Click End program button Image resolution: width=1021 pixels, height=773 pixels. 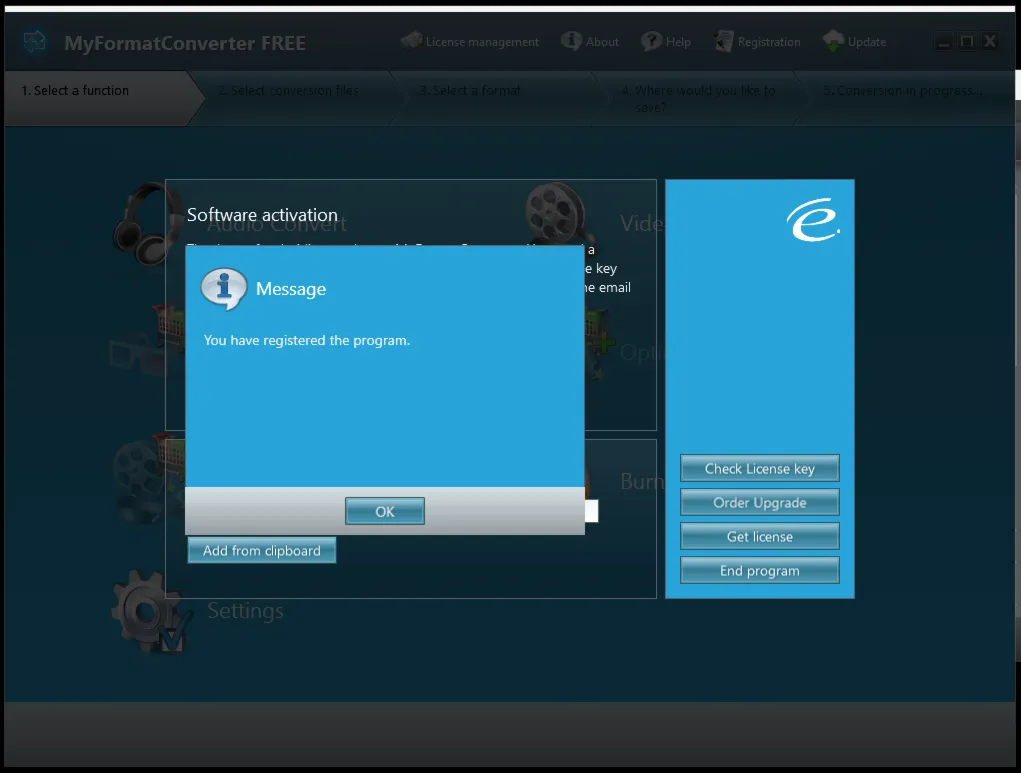coord(759,570)
